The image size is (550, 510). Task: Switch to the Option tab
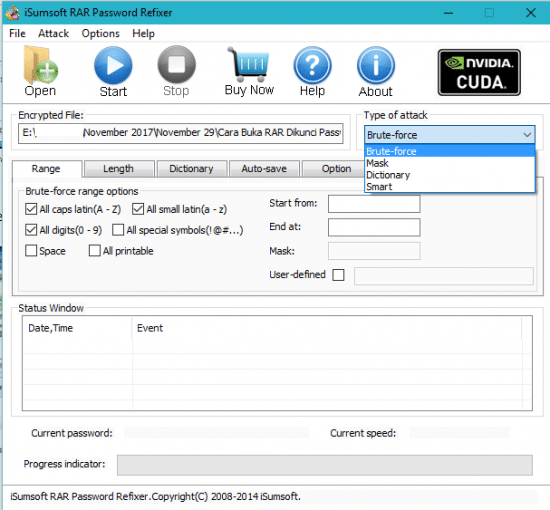click(336, 169)
